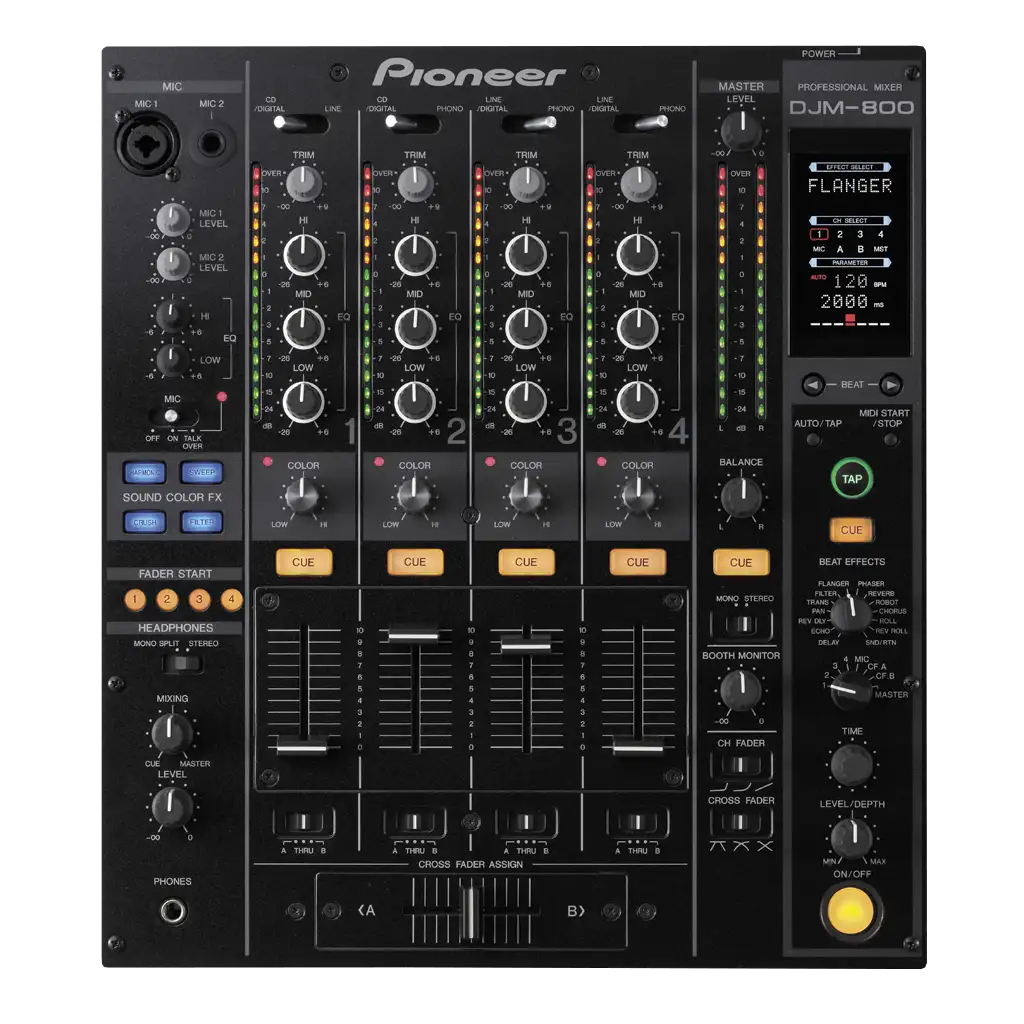Click channel 4 CUE button
1024x1024 pixels.
(637, 562)
